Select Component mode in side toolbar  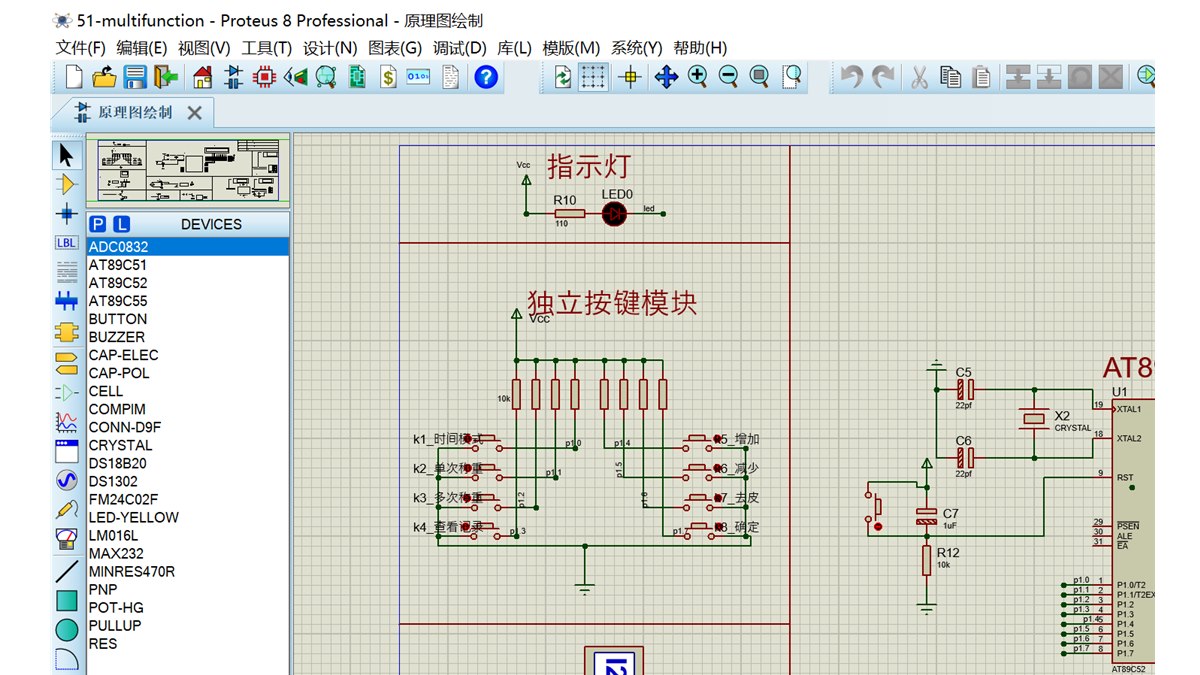point(66,184)
